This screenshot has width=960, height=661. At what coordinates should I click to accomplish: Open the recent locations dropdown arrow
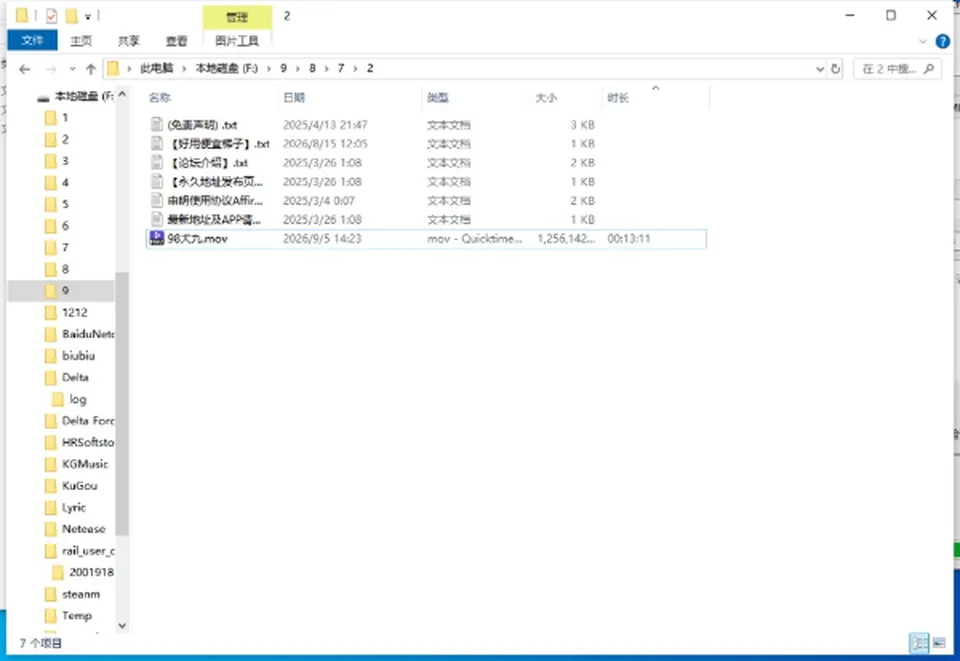click(72, 69)
